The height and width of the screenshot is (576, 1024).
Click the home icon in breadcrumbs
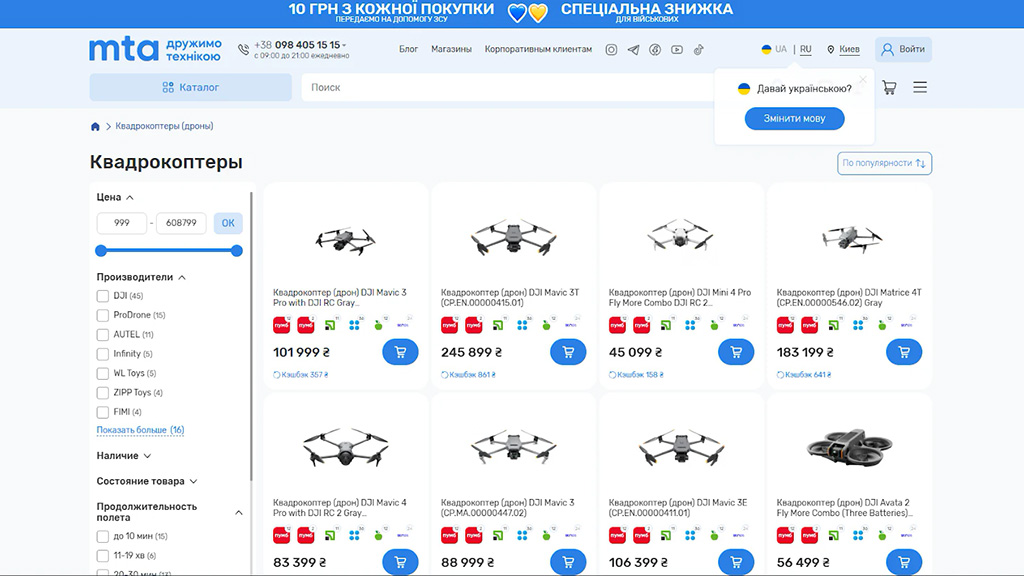pyautogui.click(x=96, y=126)
